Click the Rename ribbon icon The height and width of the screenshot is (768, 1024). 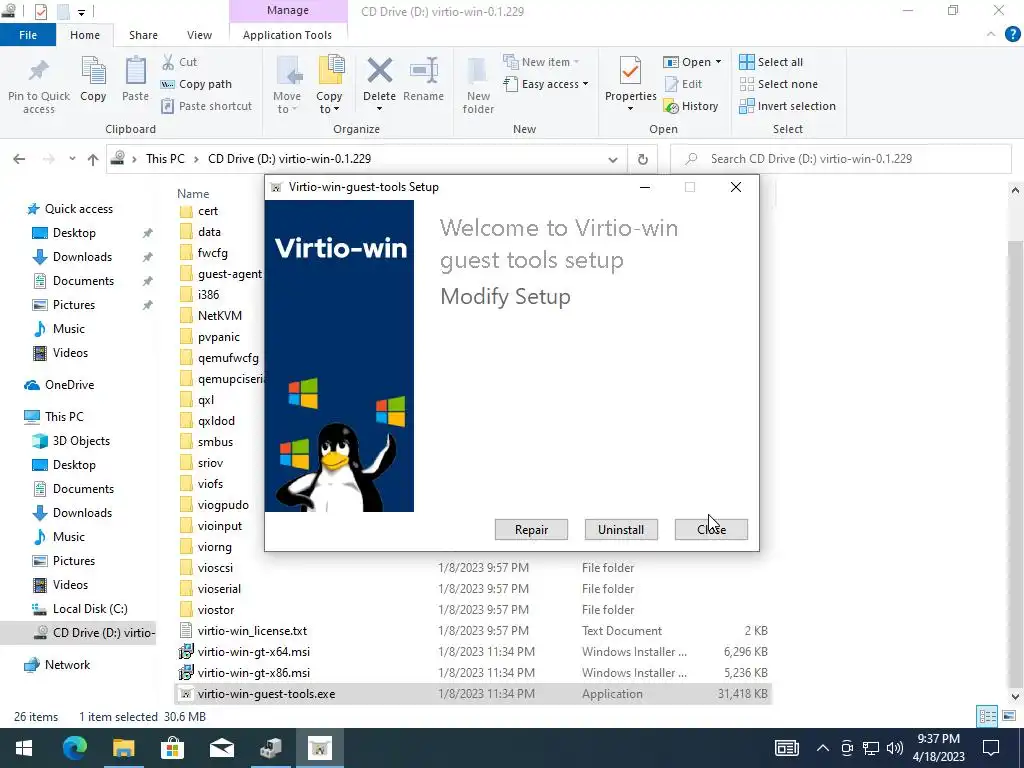point(423,71)
